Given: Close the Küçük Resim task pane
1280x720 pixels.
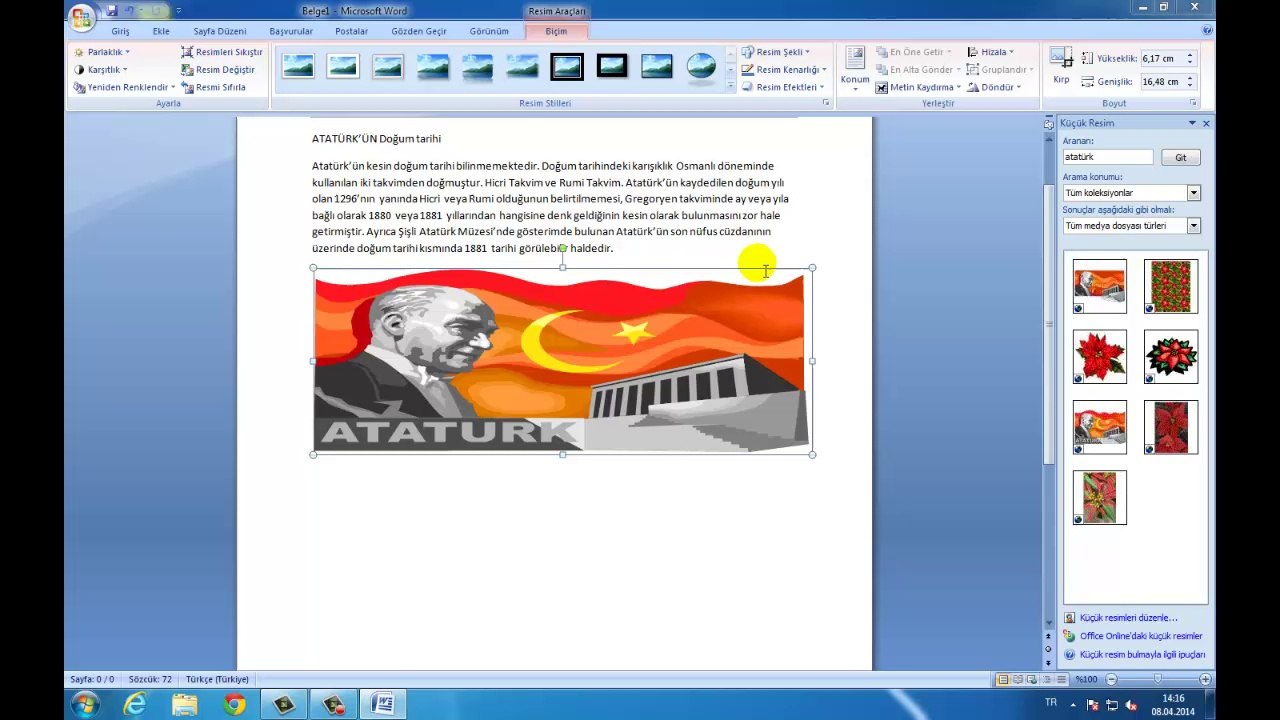Looking at the screenshot, I should 1206,123.
